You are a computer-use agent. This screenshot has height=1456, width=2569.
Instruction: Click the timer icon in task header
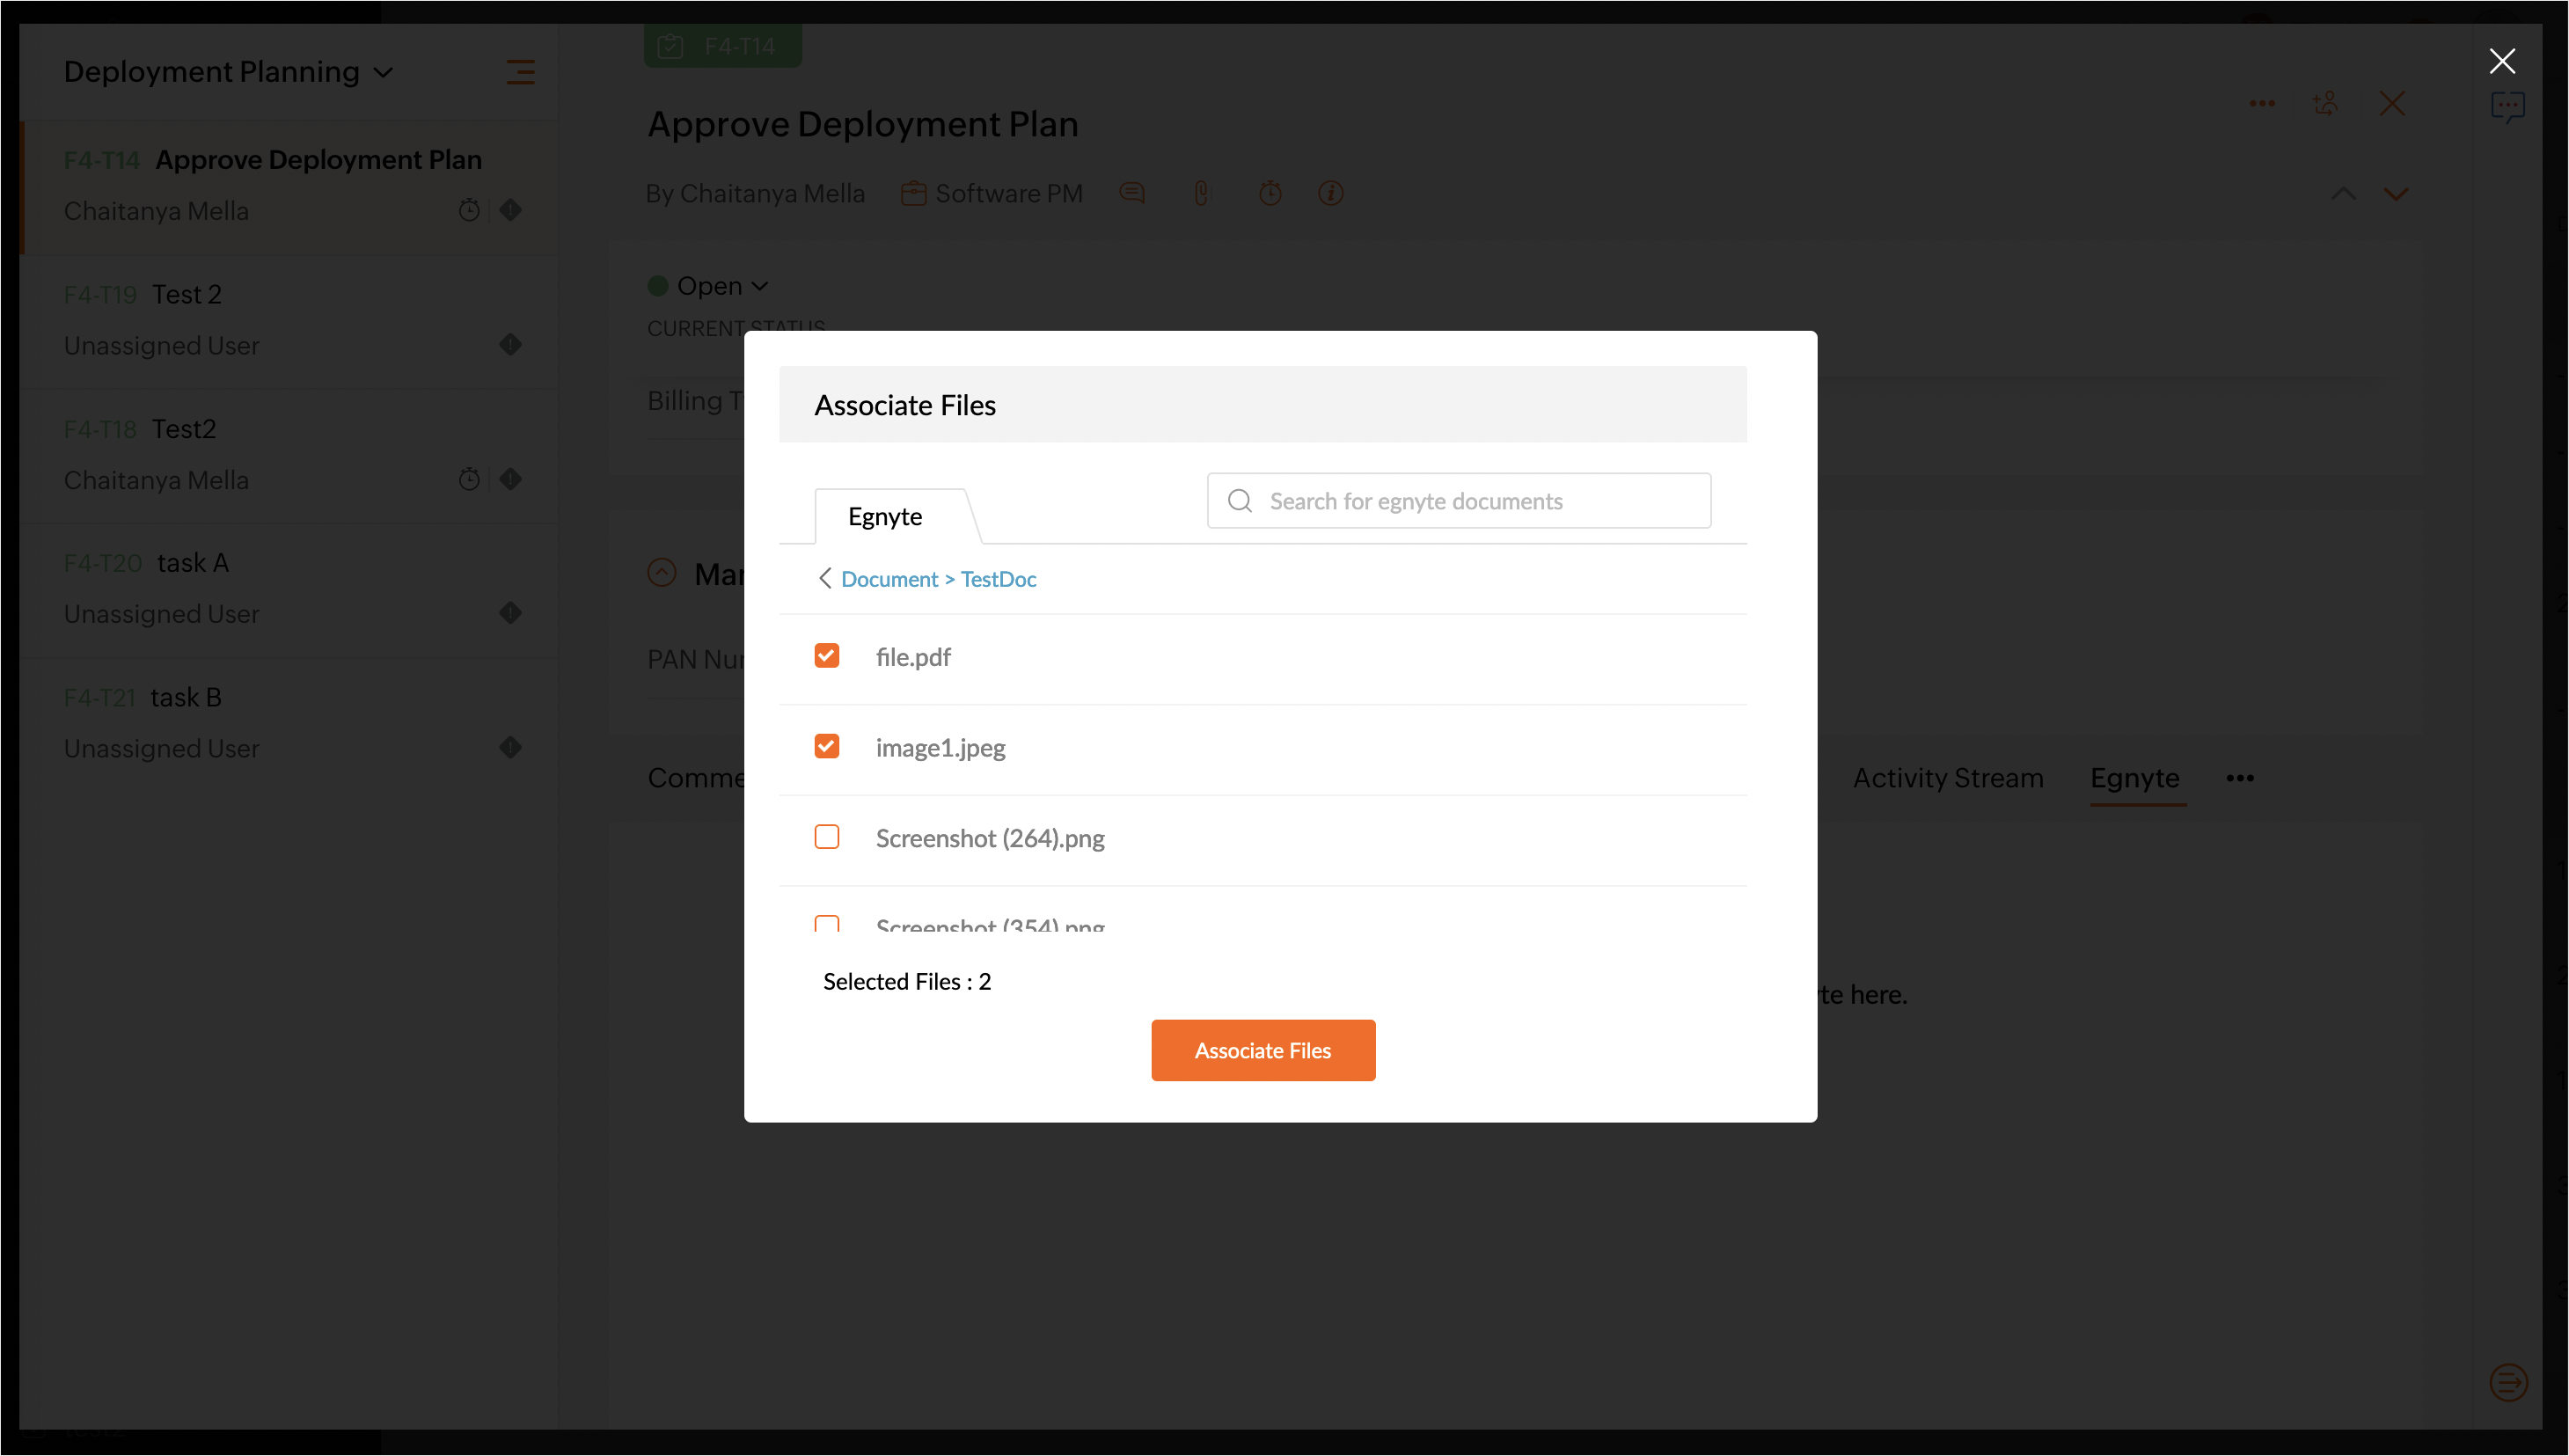(x=1270, y=193)
